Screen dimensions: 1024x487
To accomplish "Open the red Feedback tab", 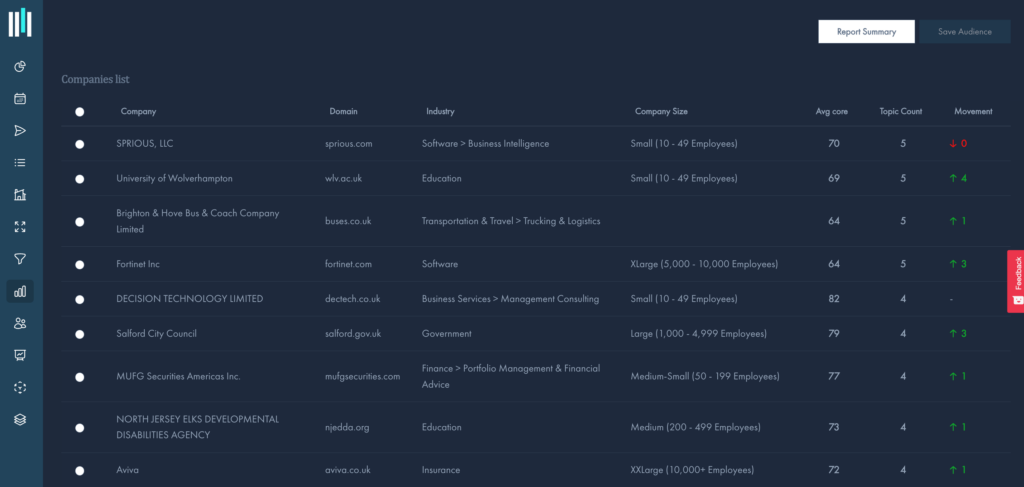I will pyautogui.click(x=1016, y=281).
